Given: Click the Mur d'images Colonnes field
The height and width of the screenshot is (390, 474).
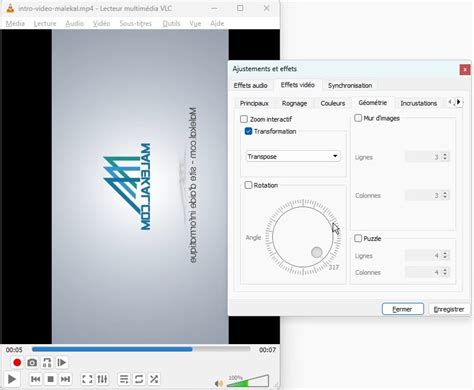Looking at the screenshot, I should point(427,195).
